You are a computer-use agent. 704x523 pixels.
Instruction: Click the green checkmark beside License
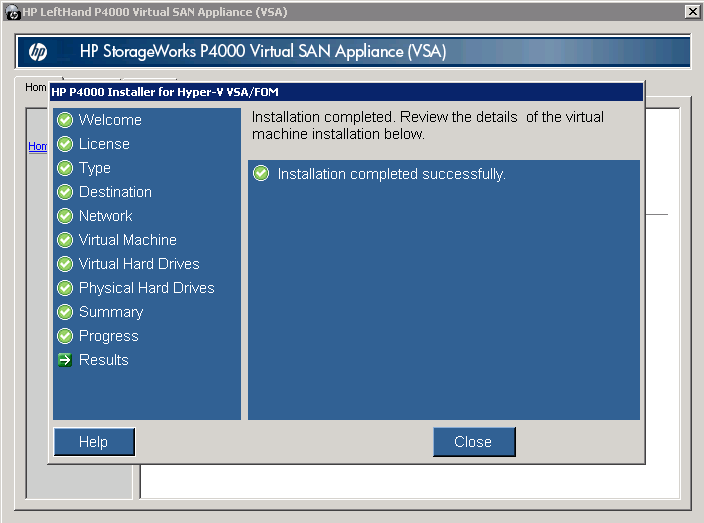coord(65,144)
